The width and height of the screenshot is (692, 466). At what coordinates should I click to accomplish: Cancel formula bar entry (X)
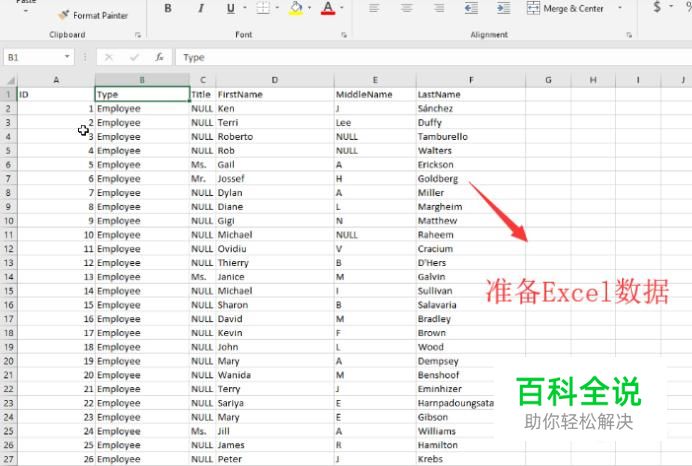click(109, 57)
